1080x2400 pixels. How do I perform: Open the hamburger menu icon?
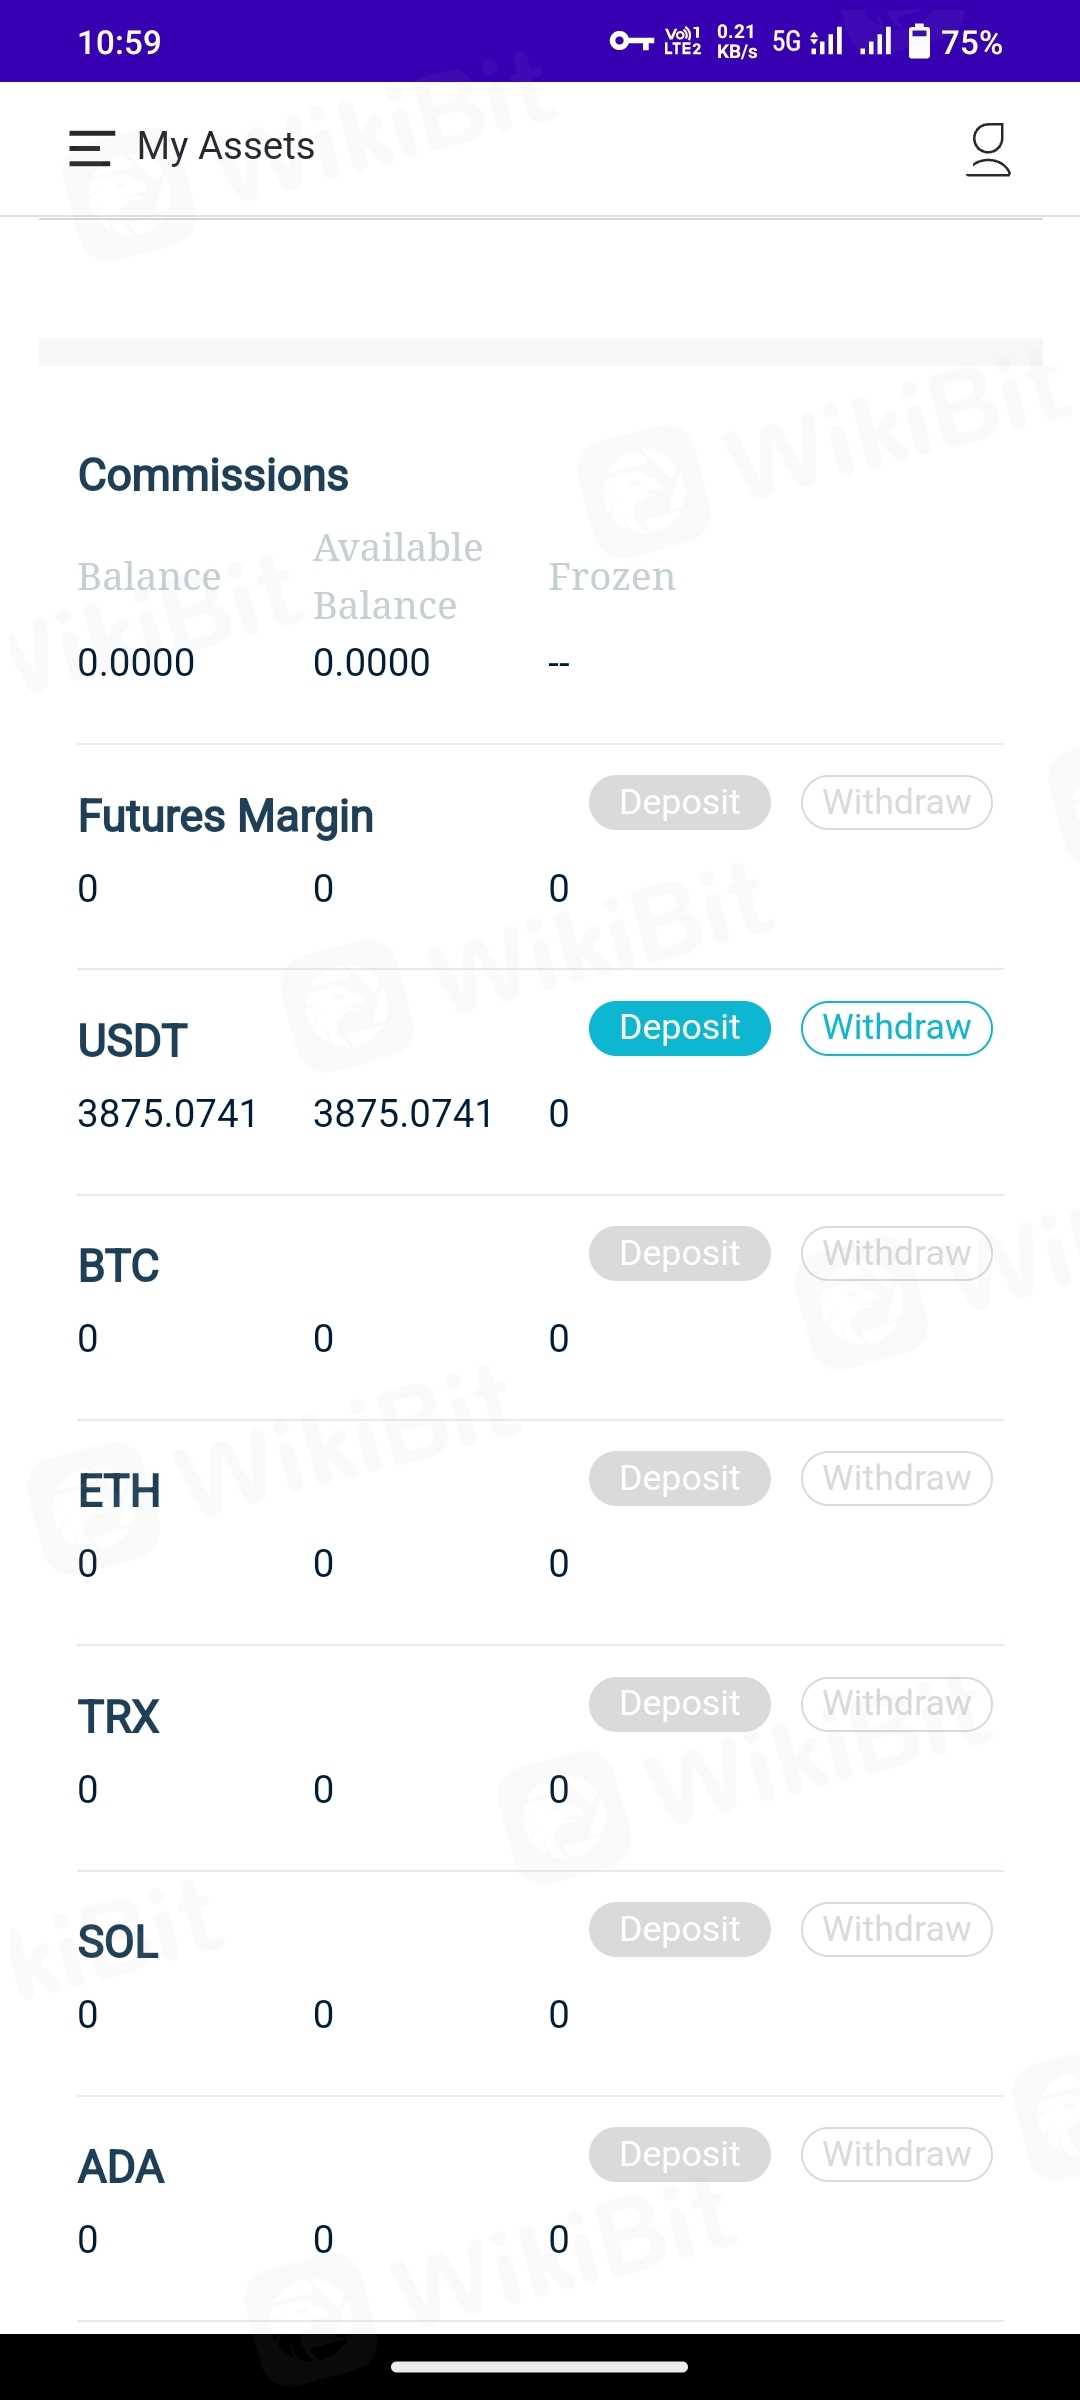pyautogui.click(x=91, y=148)
